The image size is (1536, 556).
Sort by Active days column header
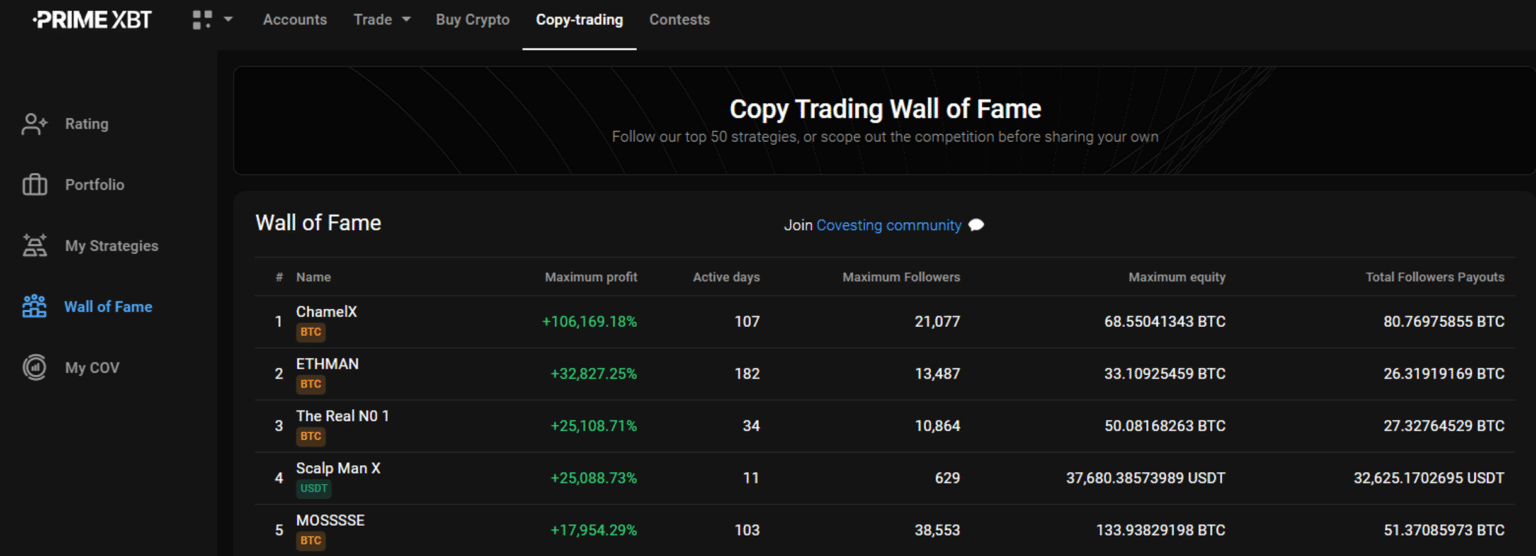click(x=726, y=277)
